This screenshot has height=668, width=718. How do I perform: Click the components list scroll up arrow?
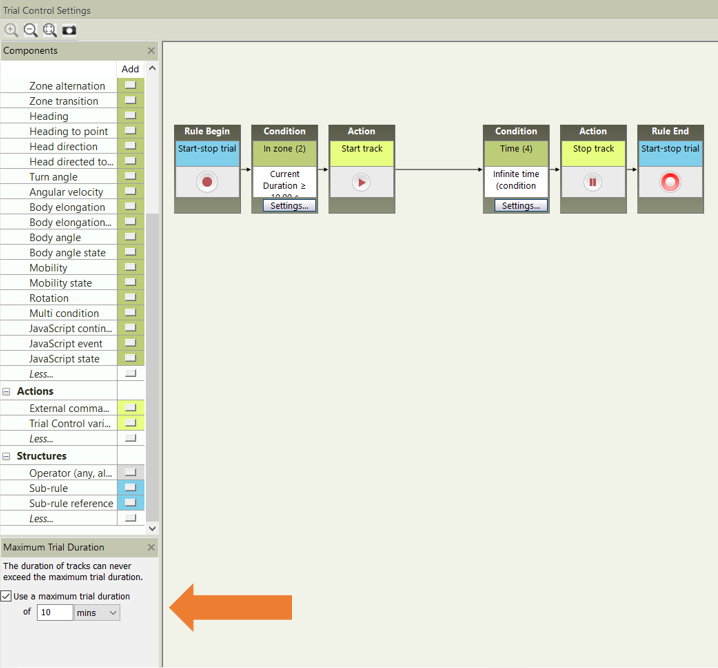152,68
